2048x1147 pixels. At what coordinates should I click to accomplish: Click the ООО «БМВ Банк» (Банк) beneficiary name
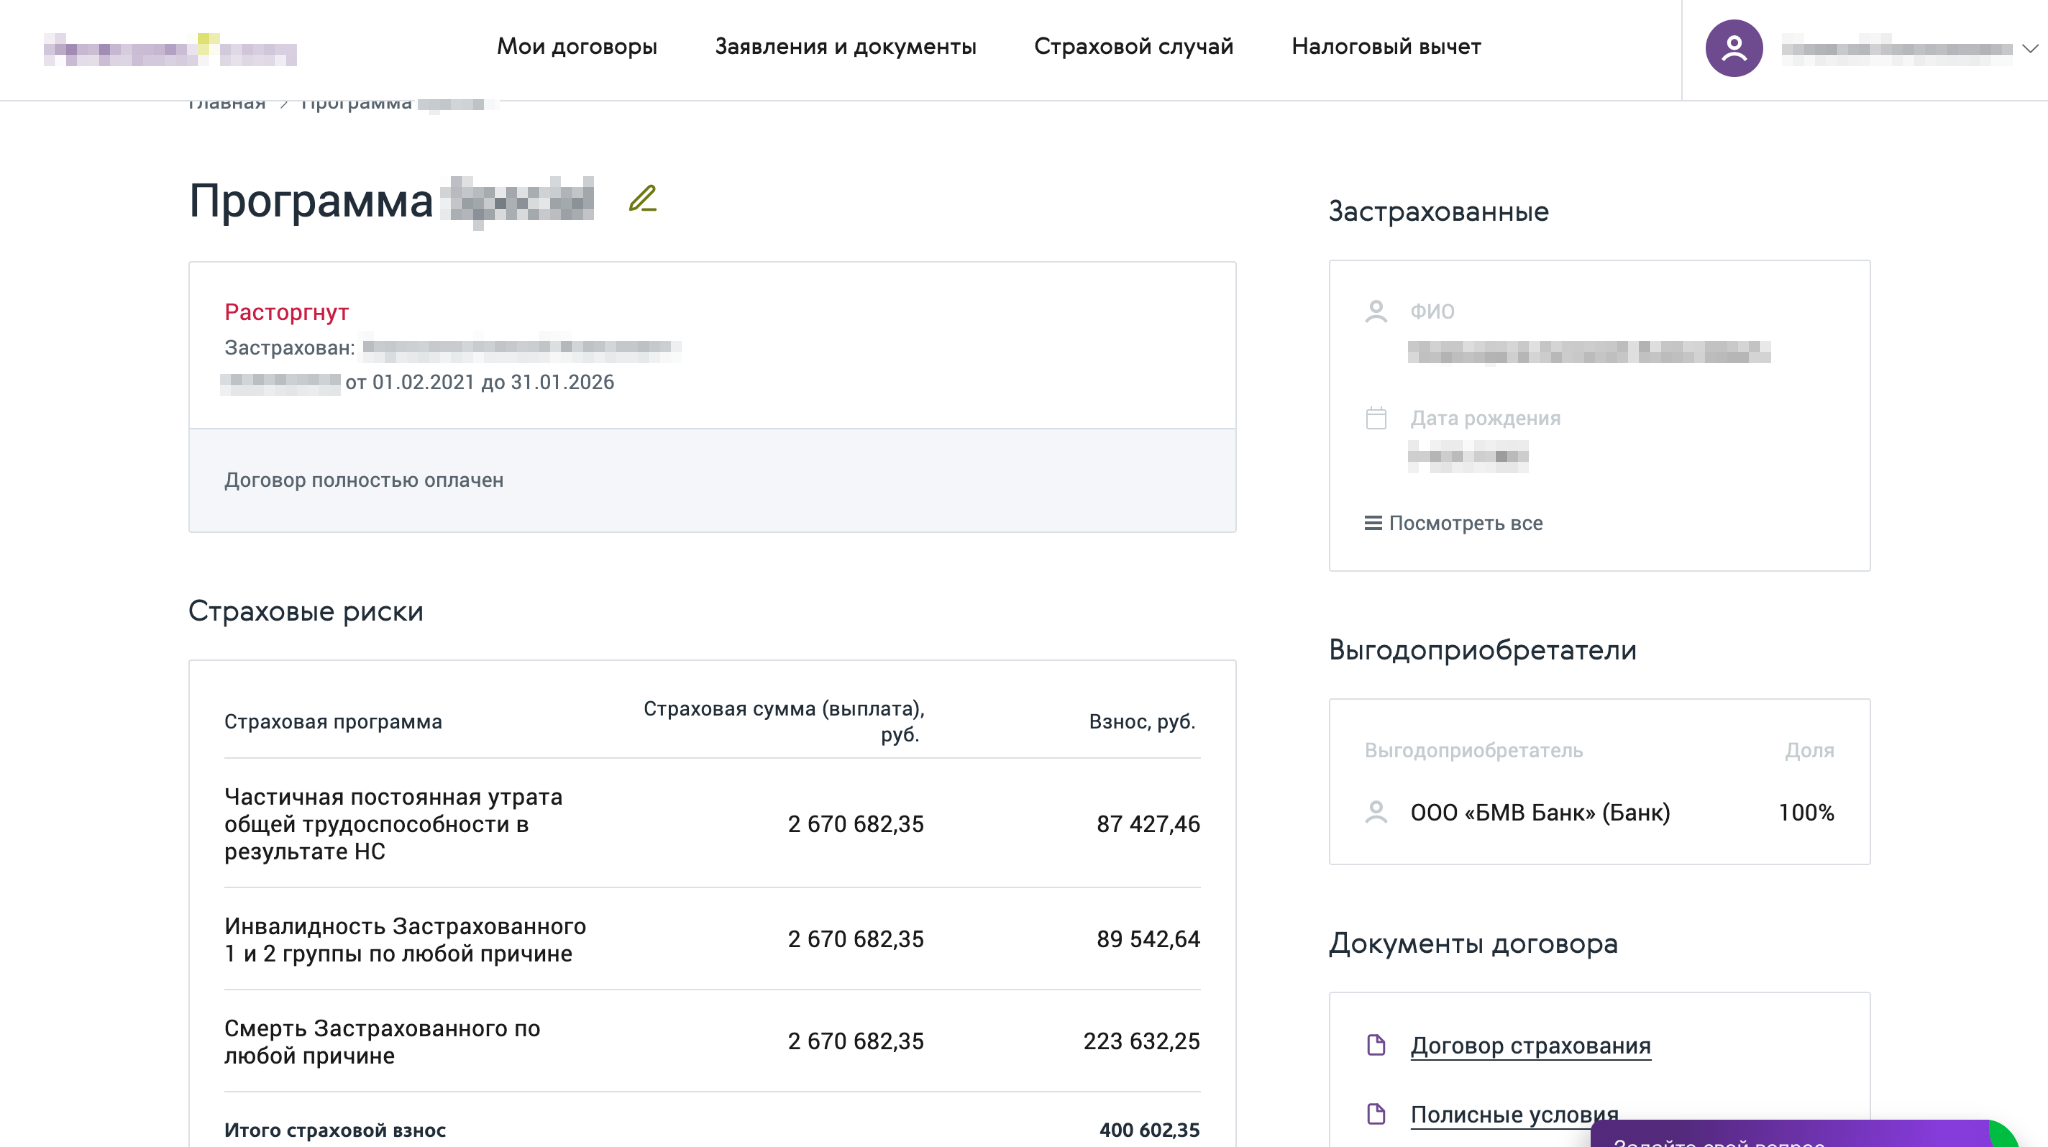click(1540, 813)
